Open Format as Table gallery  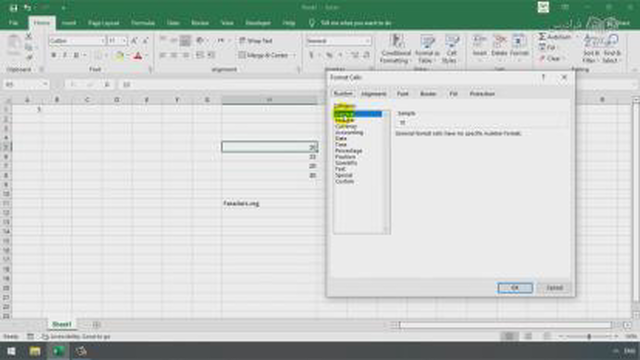[x=427, y=49]
